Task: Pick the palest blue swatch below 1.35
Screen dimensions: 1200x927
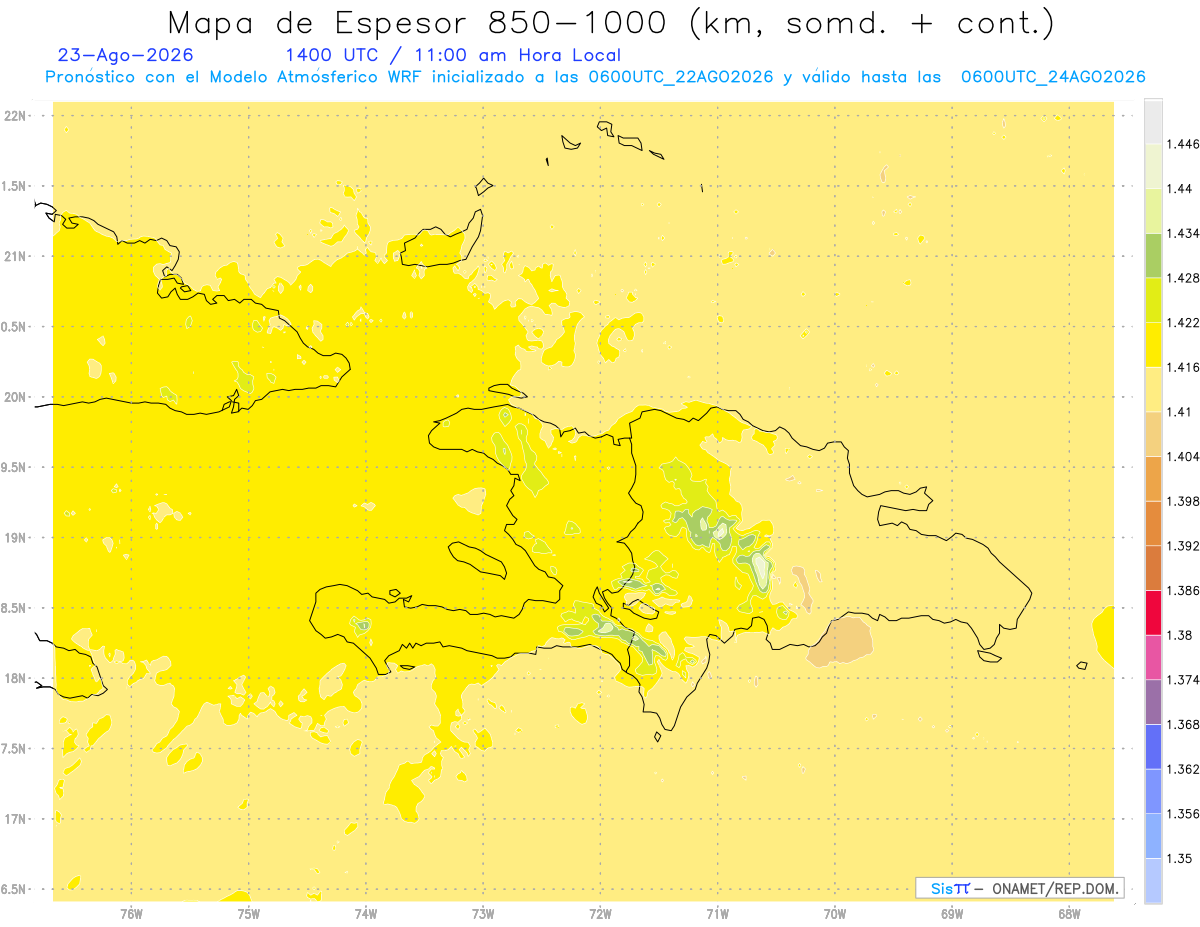Action: [1153, 881]
